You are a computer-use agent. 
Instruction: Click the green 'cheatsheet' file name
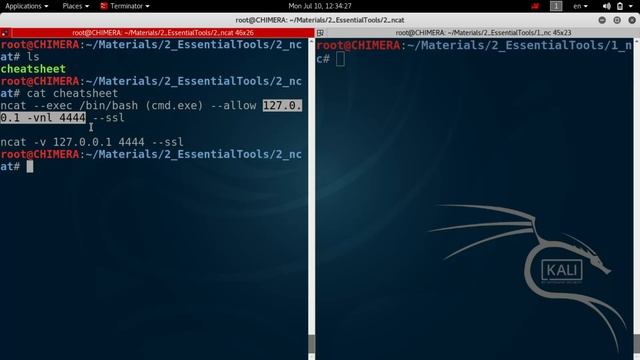[x=33, y=69]
